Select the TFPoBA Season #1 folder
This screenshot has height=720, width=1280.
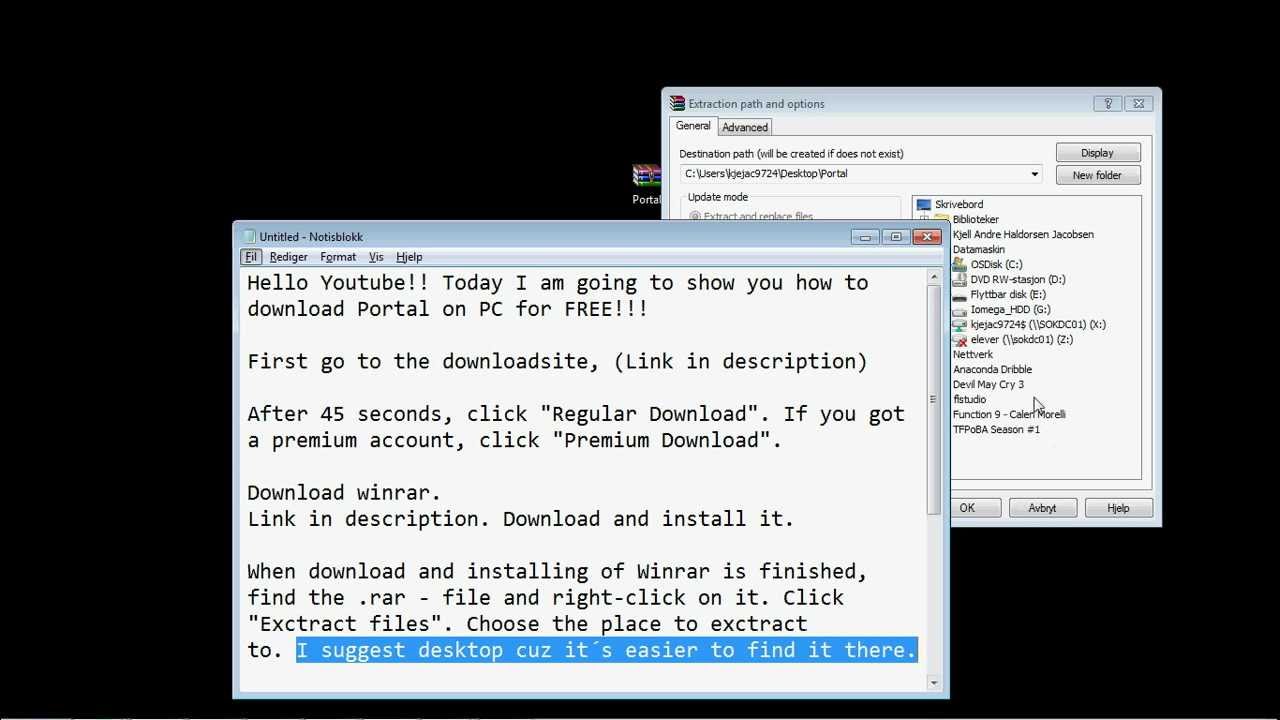[996, 430]
